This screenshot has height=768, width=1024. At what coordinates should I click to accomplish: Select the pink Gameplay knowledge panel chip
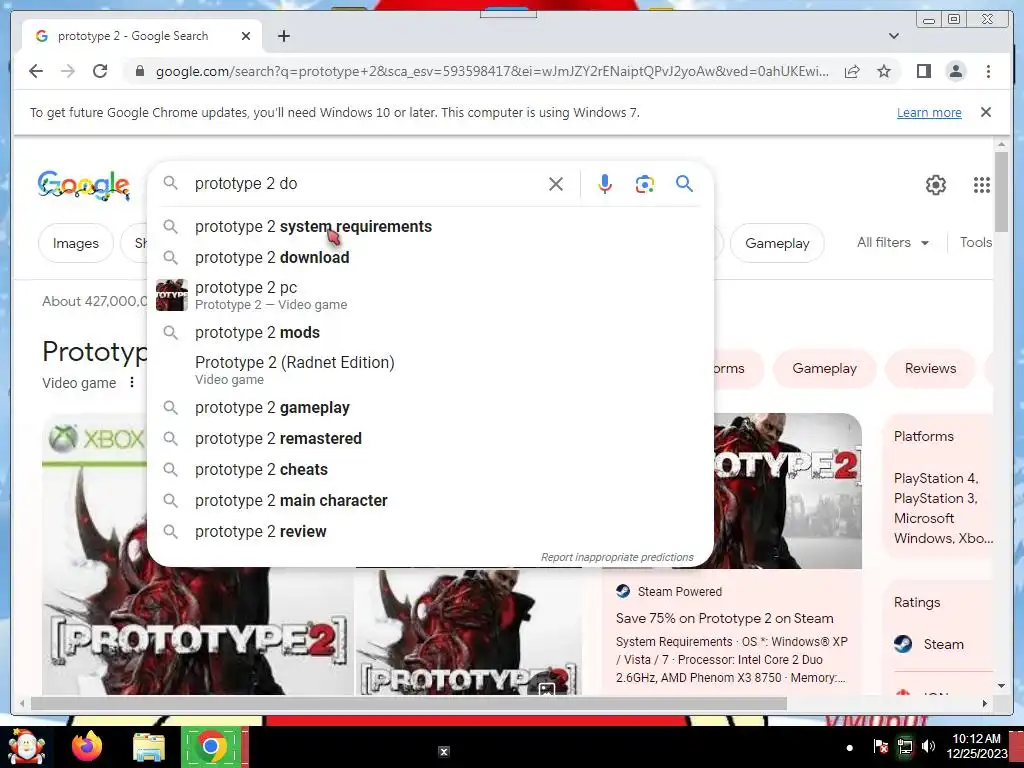[824, 368]
